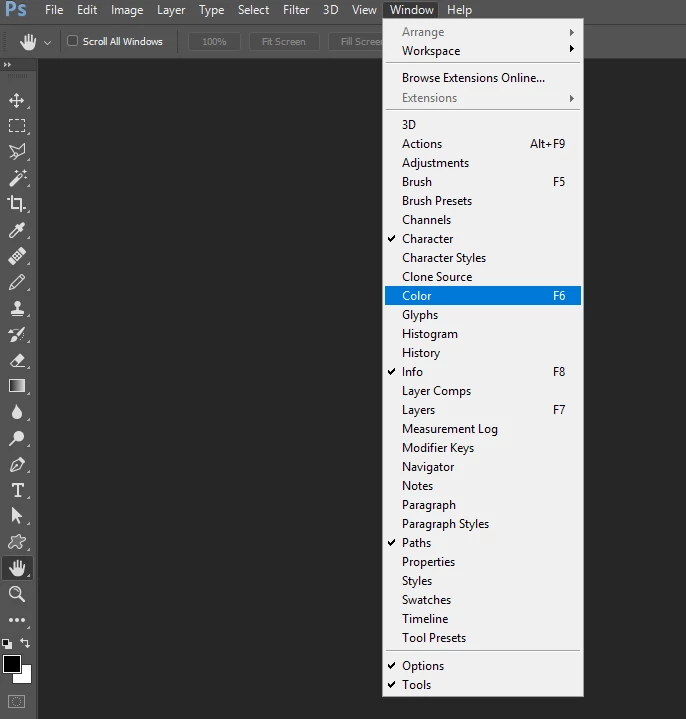This screenshot has width=686, height=719.
Task: Select the Gradient tool
Action: tap(17, 386)
